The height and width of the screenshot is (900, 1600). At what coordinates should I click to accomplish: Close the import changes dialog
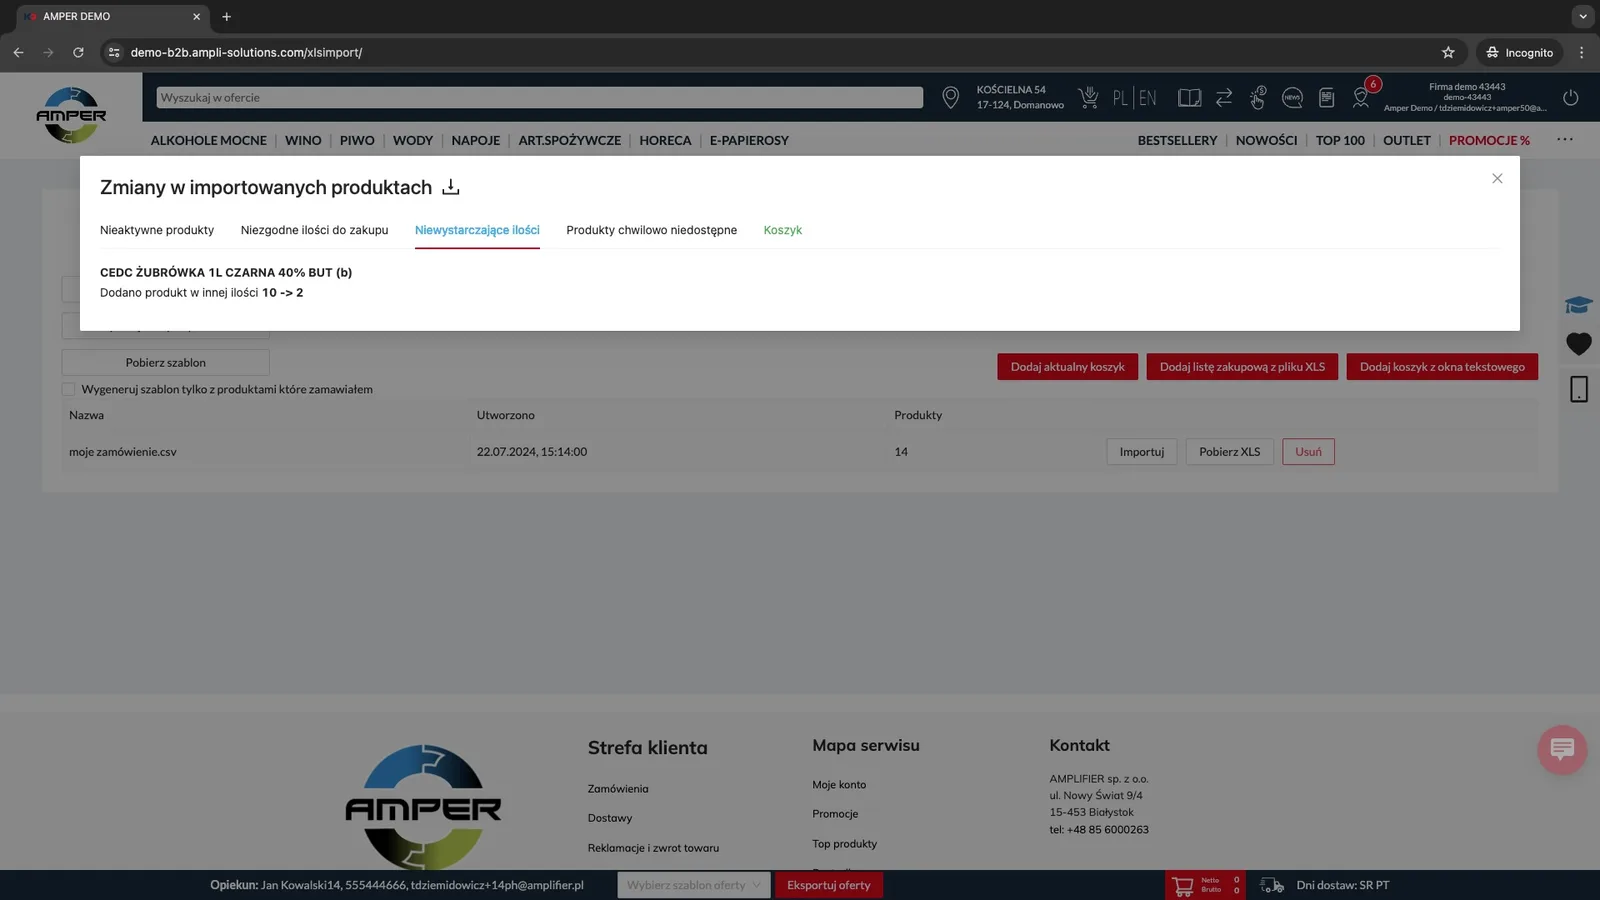click(1497, 178)
